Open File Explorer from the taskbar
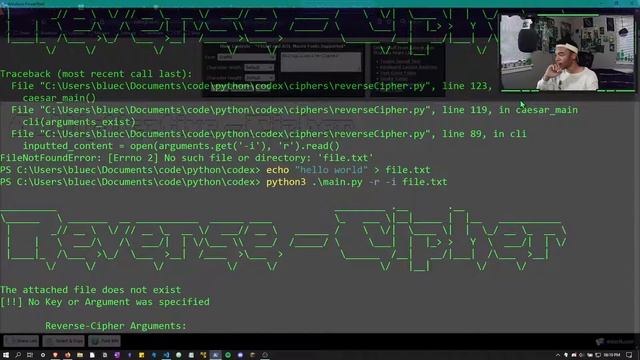640x360 pixels. pyautogui.click(x=80, y=355)
